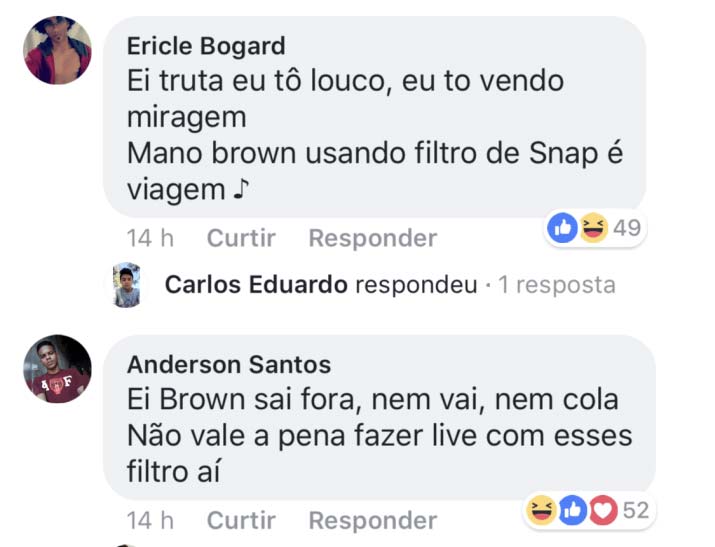This screenshot has width=715, height=547.
Task: Click the 14 h timestamp on Ericle's comment
Action: [150, 238]
